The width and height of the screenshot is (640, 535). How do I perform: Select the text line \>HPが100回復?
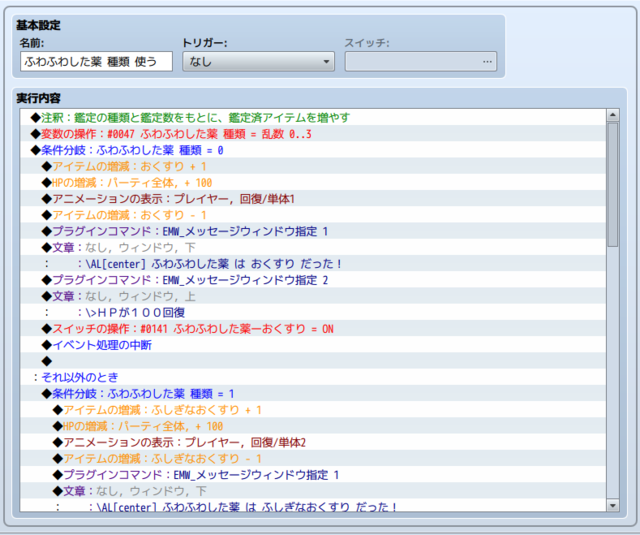[313, 313]
